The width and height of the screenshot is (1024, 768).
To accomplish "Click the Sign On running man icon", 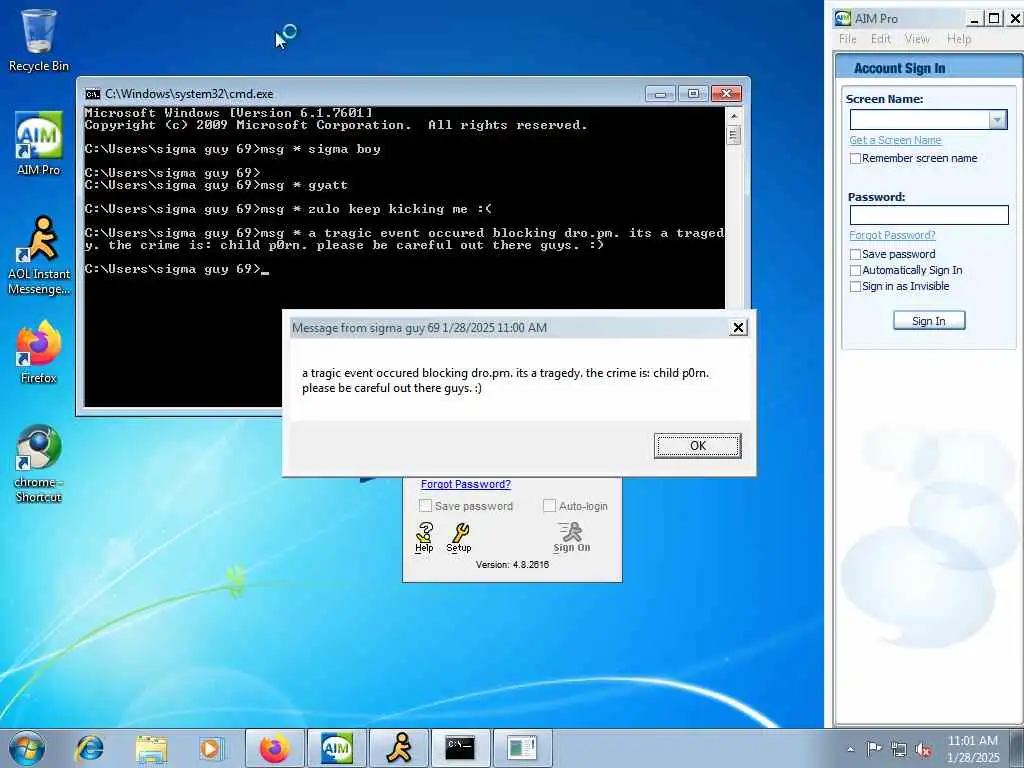I will pyautogui.click(x=571, y=537).
